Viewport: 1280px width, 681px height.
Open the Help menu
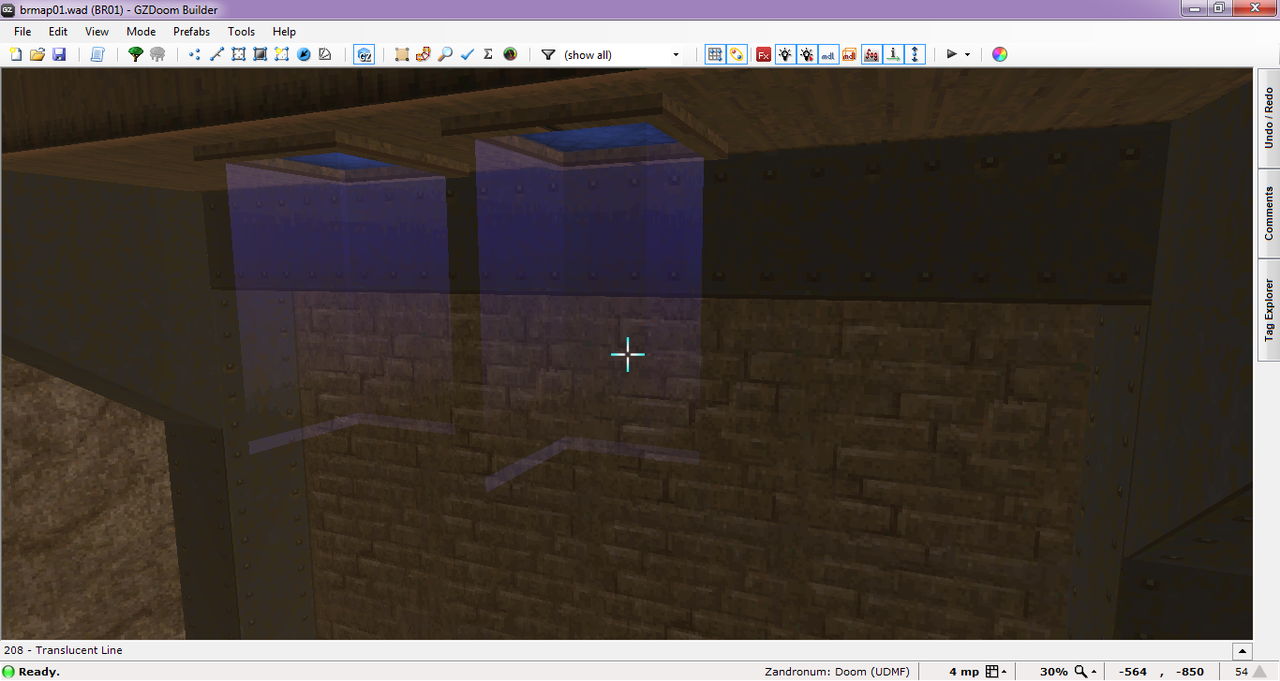(284, 32)
